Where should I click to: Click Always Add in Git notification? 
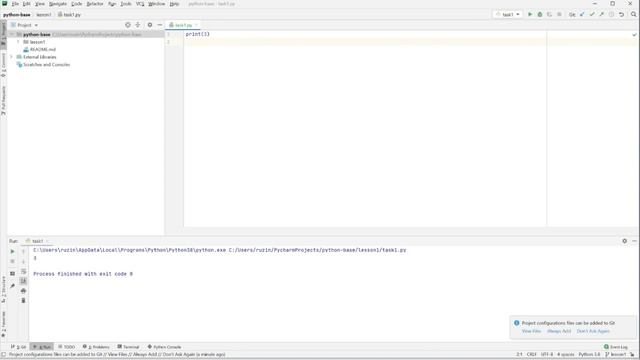pos(559,331)
